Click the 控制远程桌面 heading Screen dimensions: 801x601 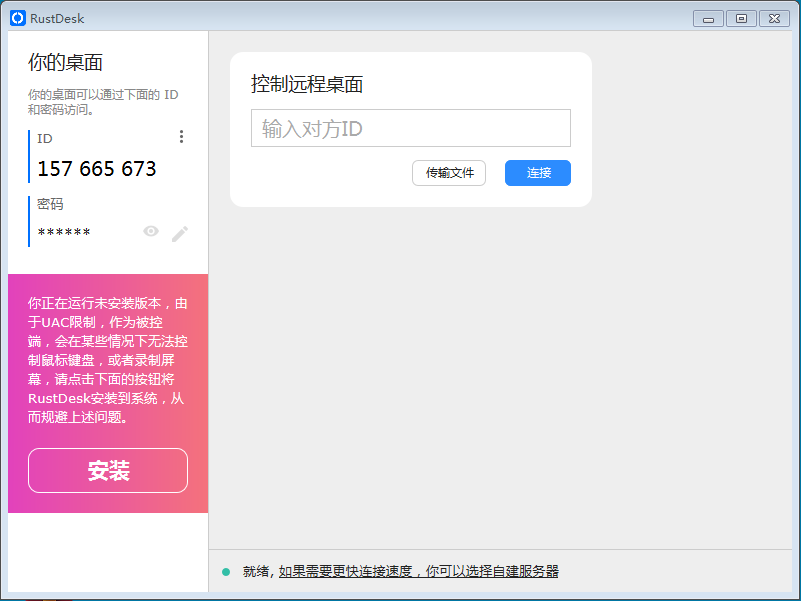tap(307, 85)
